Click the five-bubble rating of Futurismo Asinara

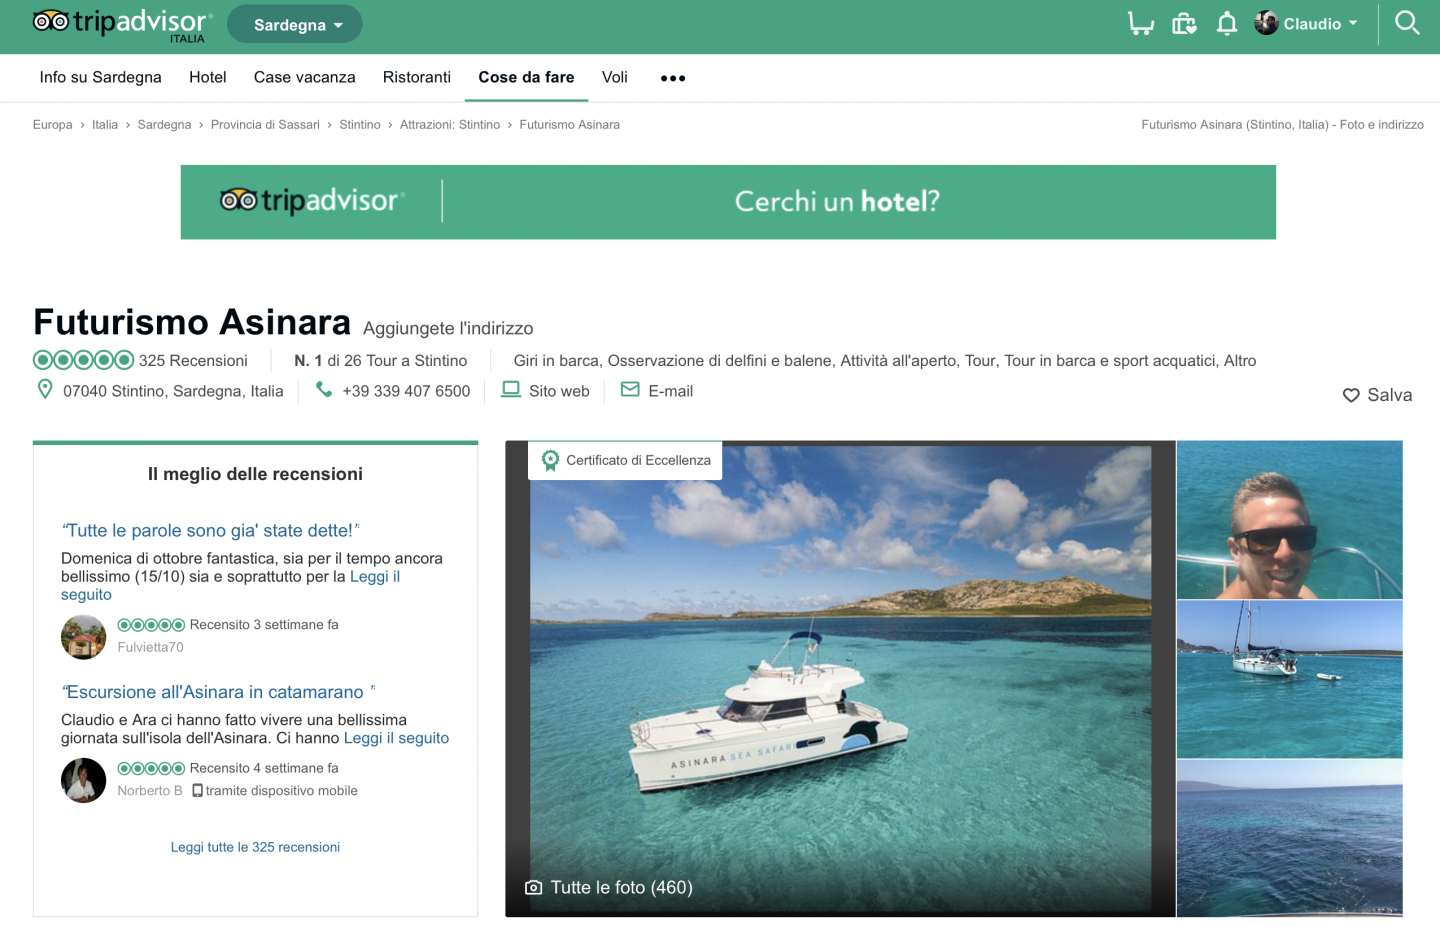(x=83, y=360)
